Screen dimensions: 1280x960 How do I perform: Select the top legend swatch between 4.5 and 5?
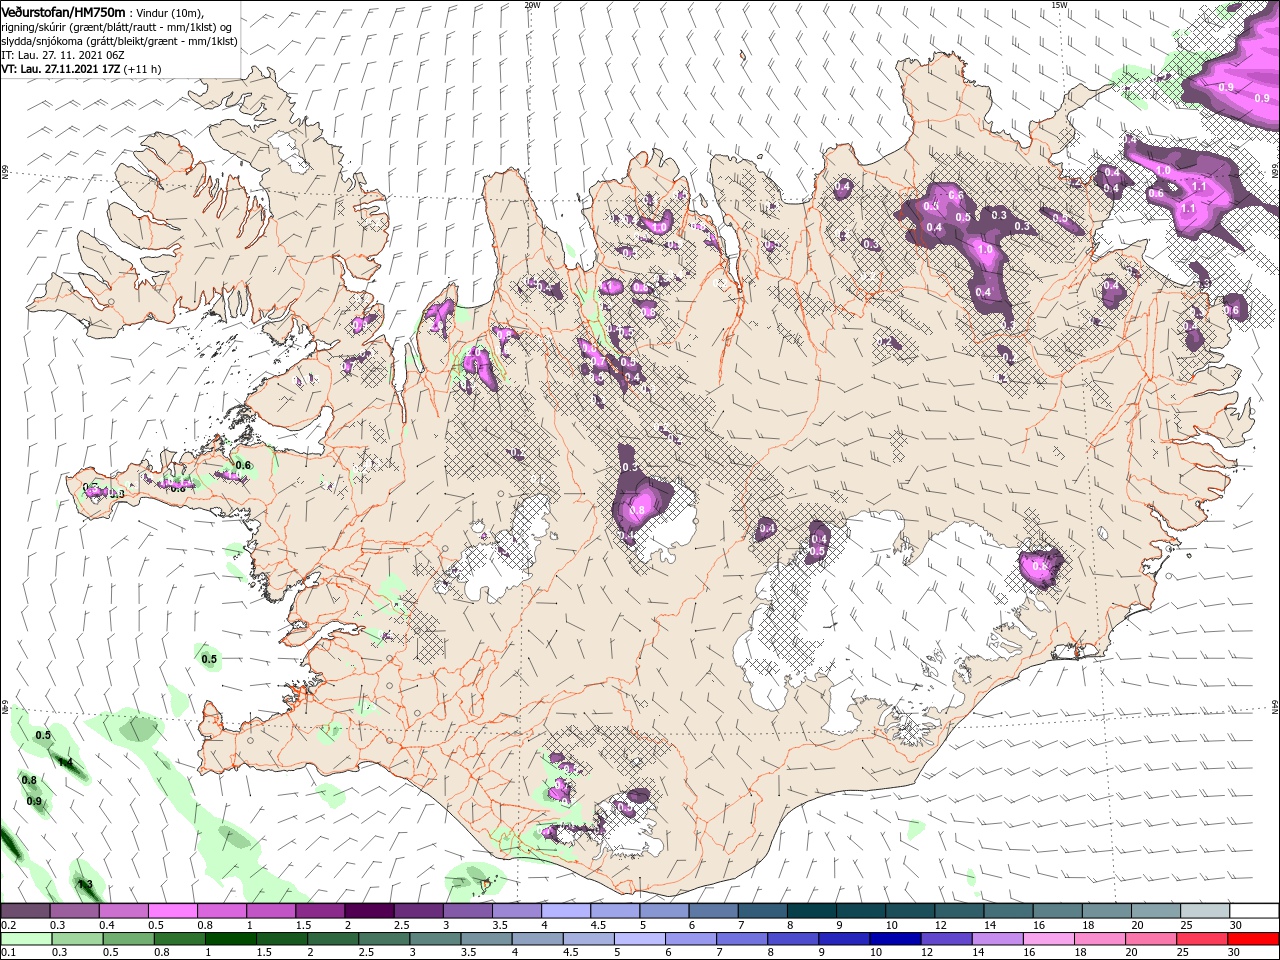[x=615, y=911]
